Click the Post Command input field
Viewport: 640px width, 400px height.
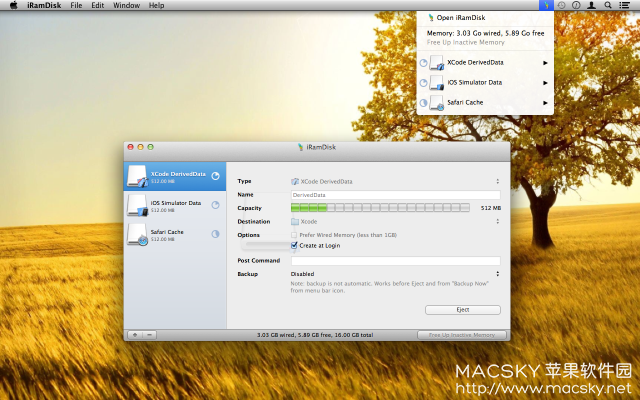(396, 261)
